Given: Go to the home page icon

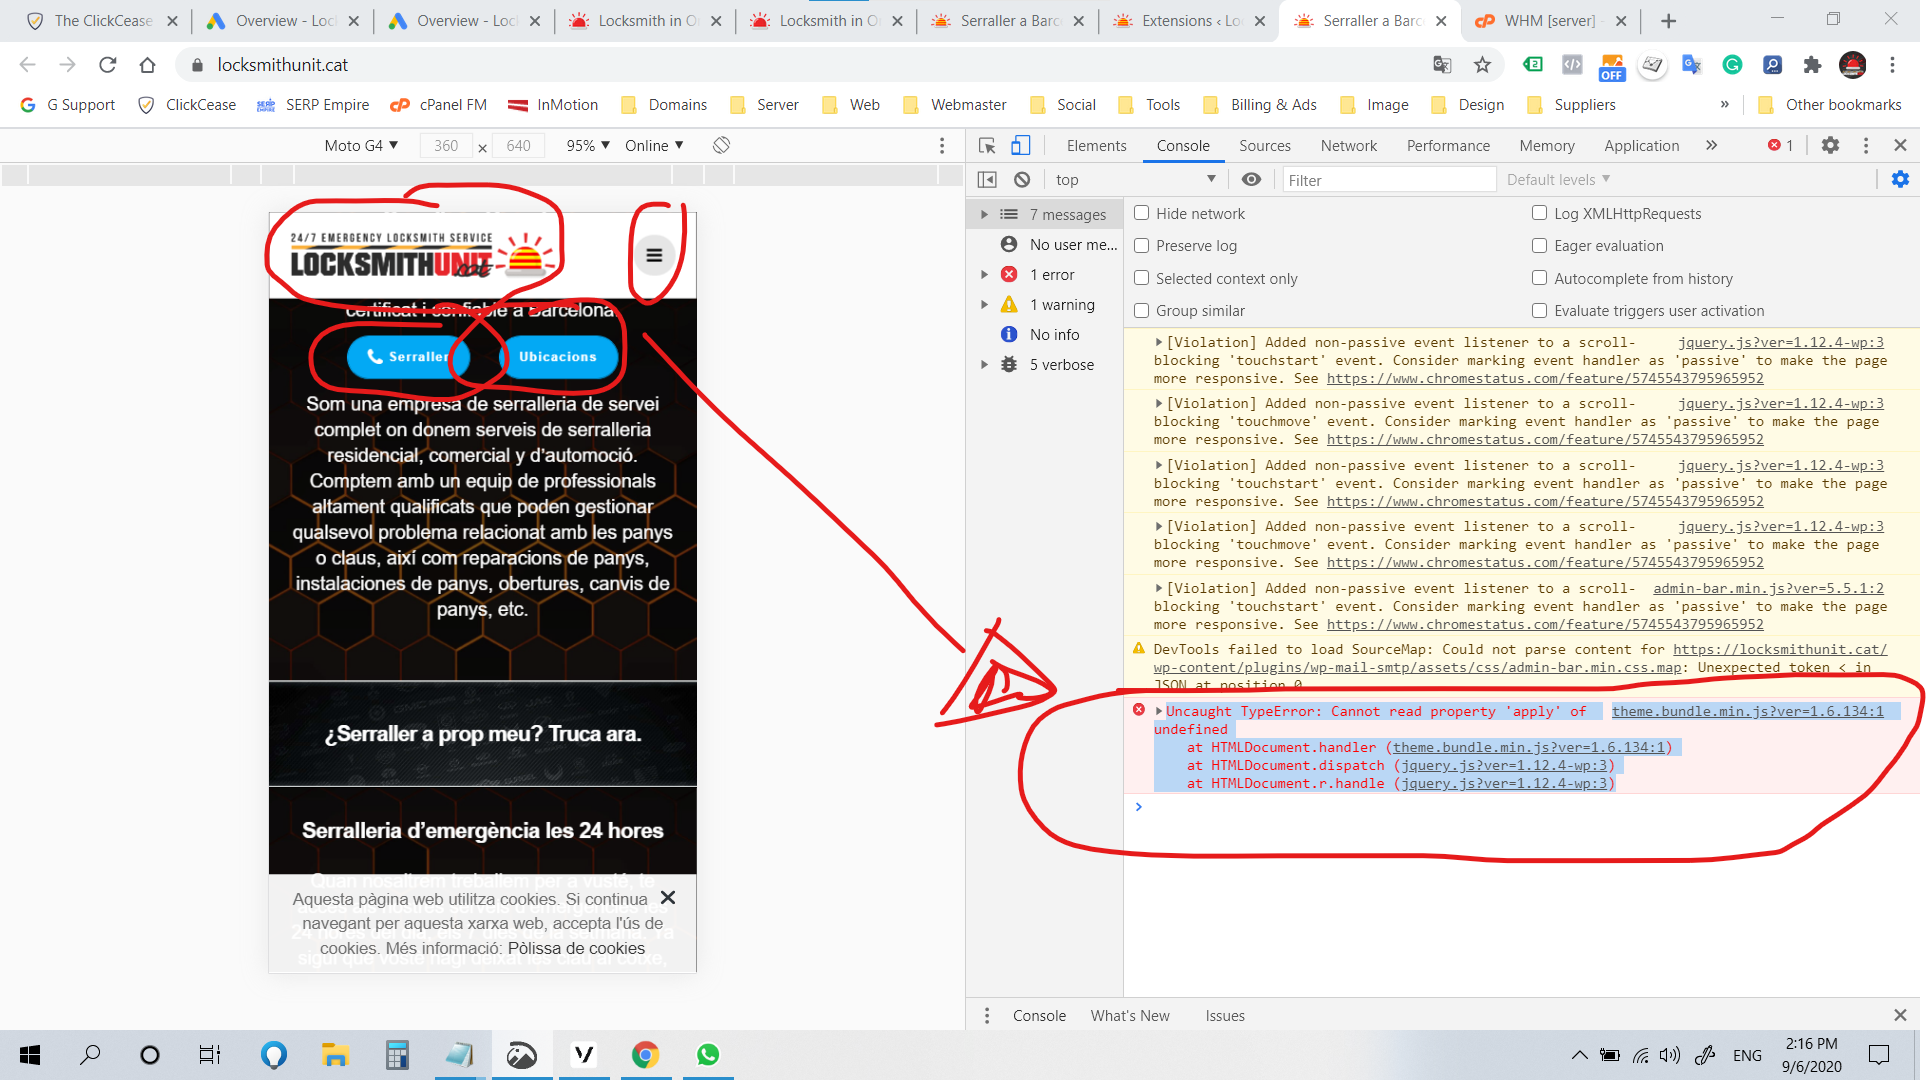Looking at the screenshot, I should 148,65.
